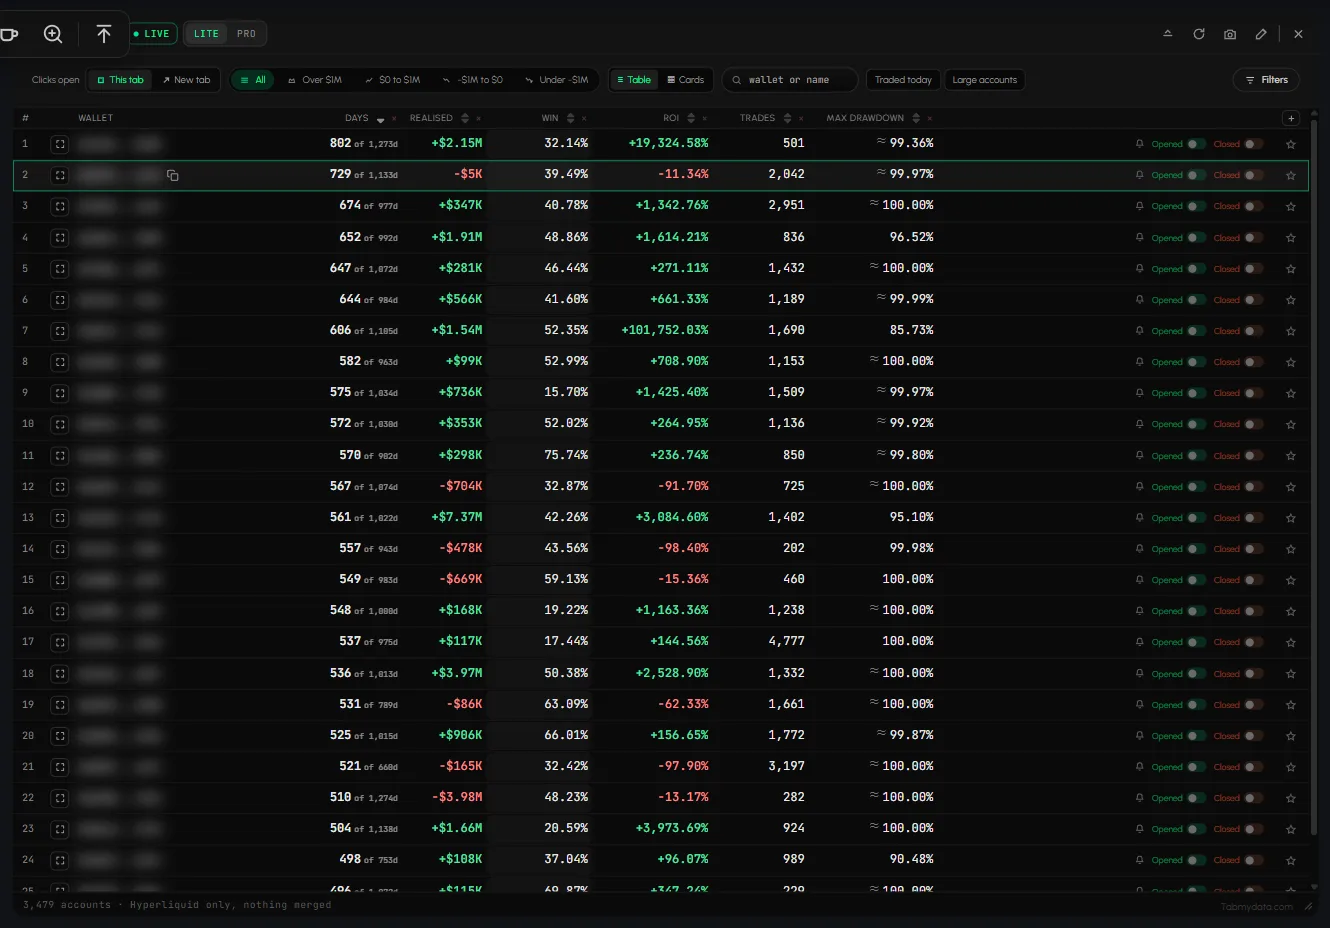The width and height of the screenshot is (1330, 928).
Task: Click the vertical table scrollbar
Action: click(1314, 480)
